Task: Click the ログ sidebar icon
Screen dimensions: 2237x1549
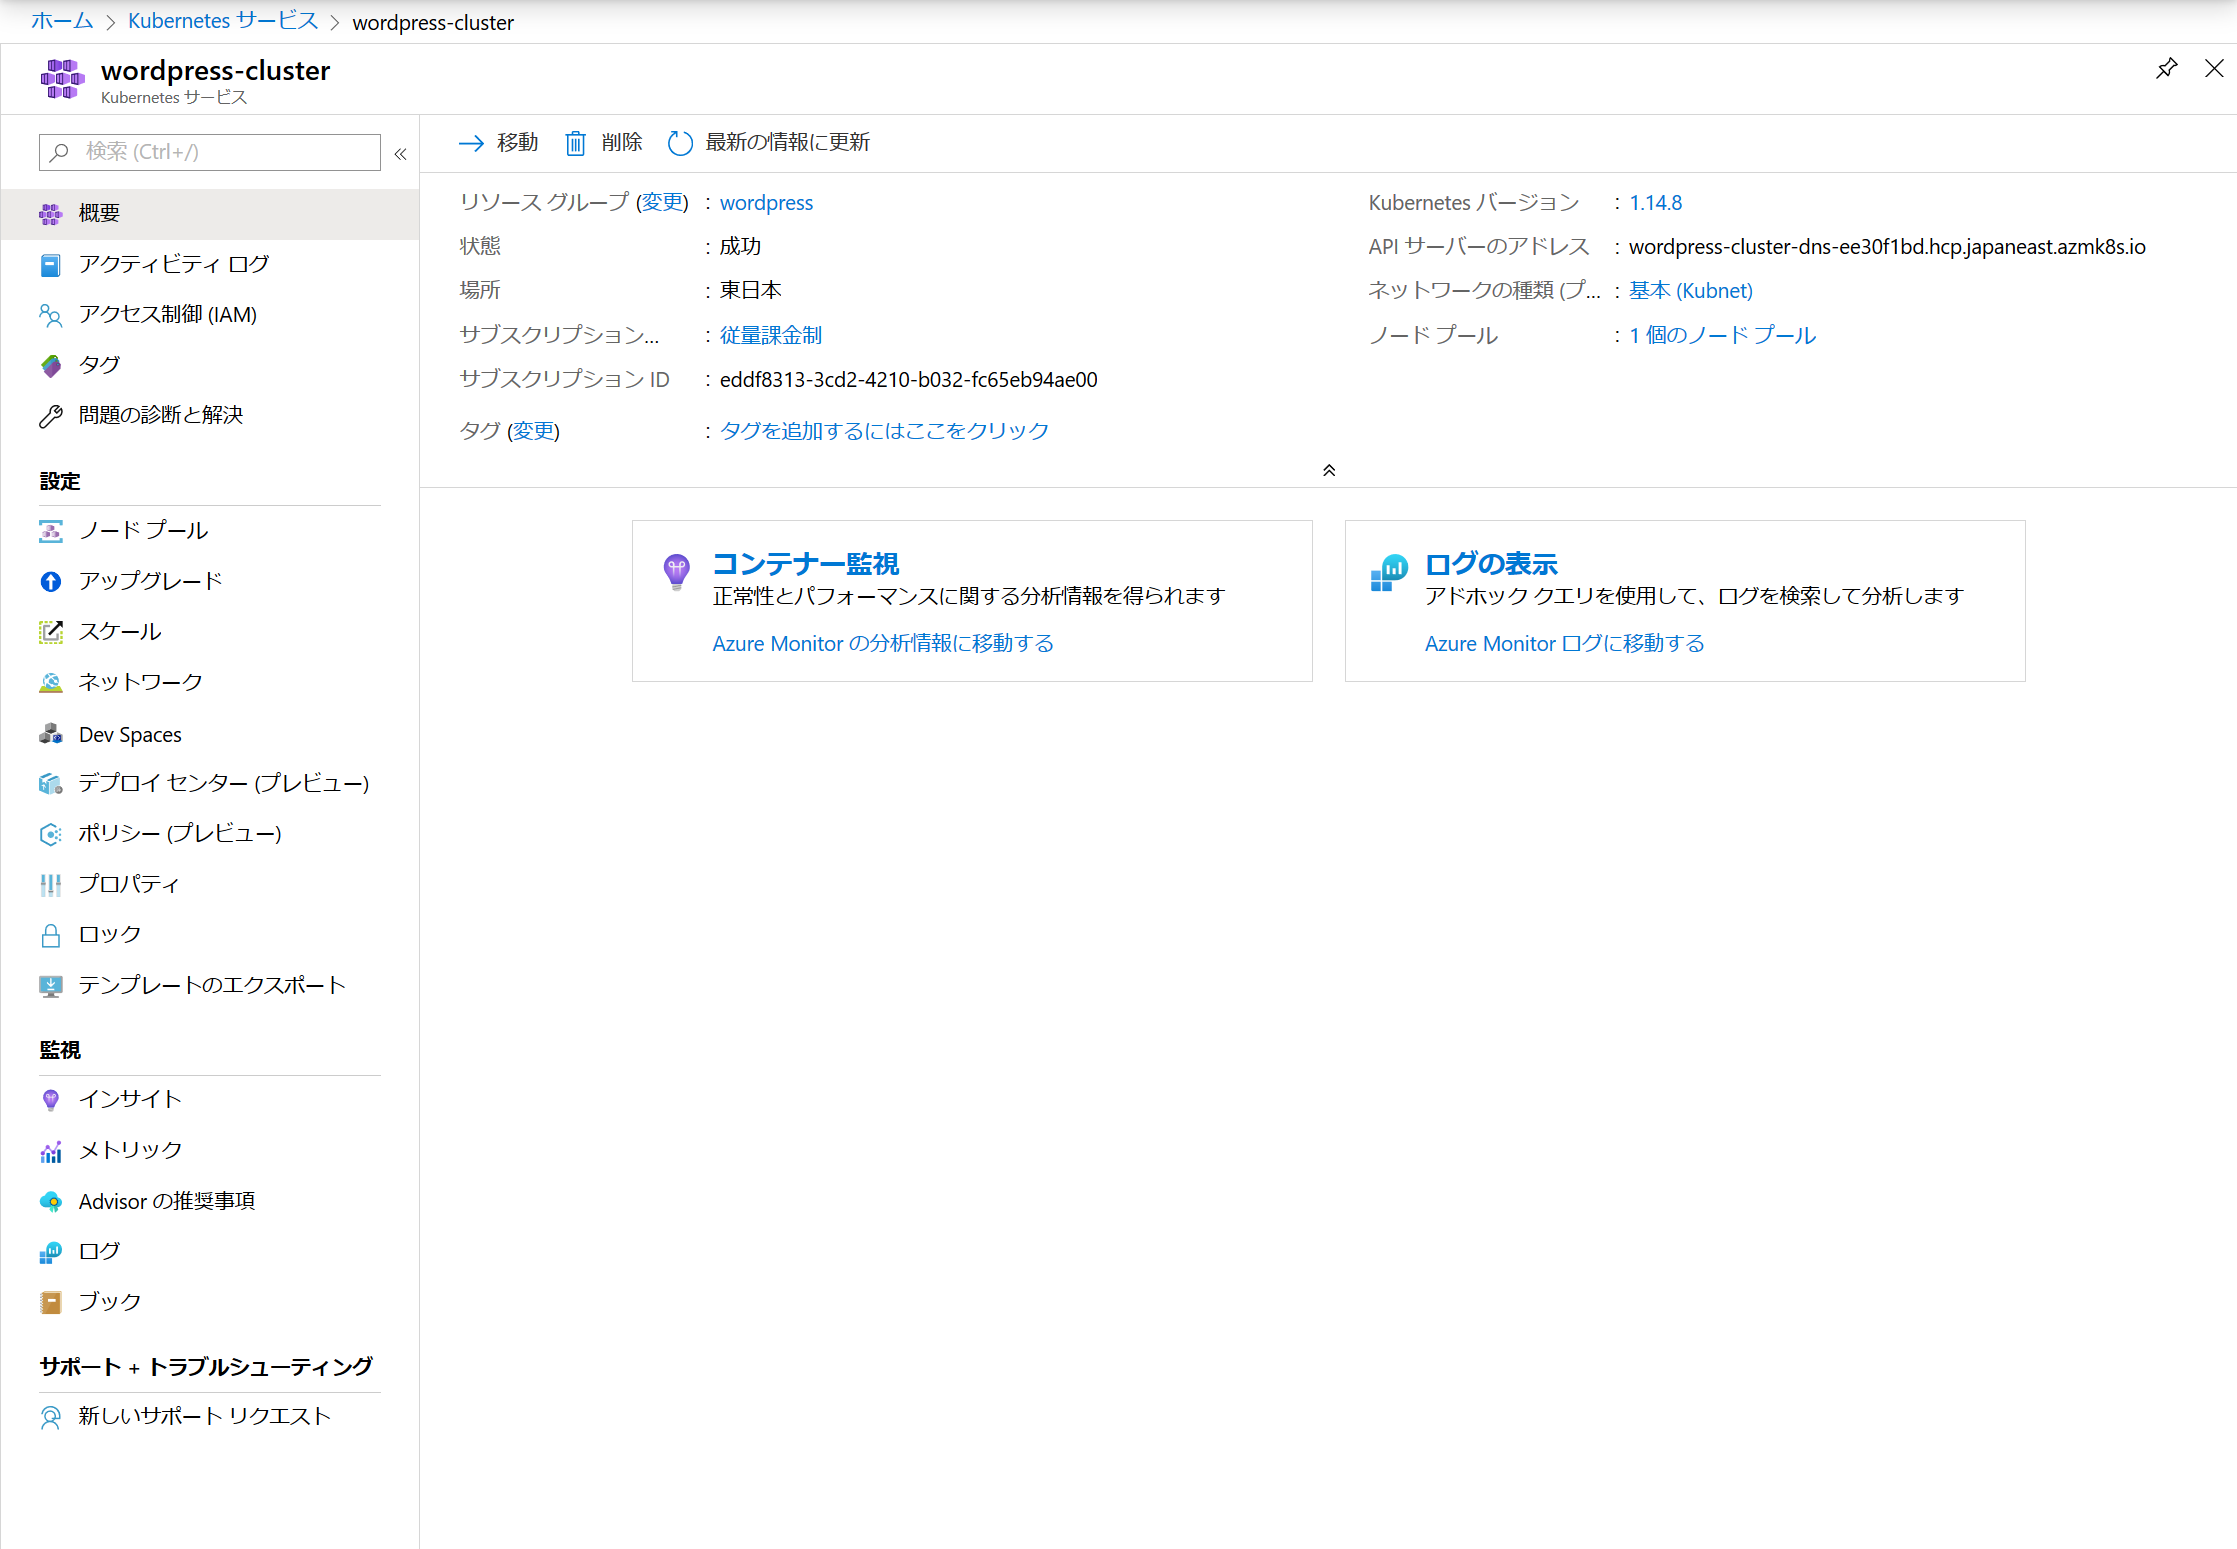Action: (51, 1252)
